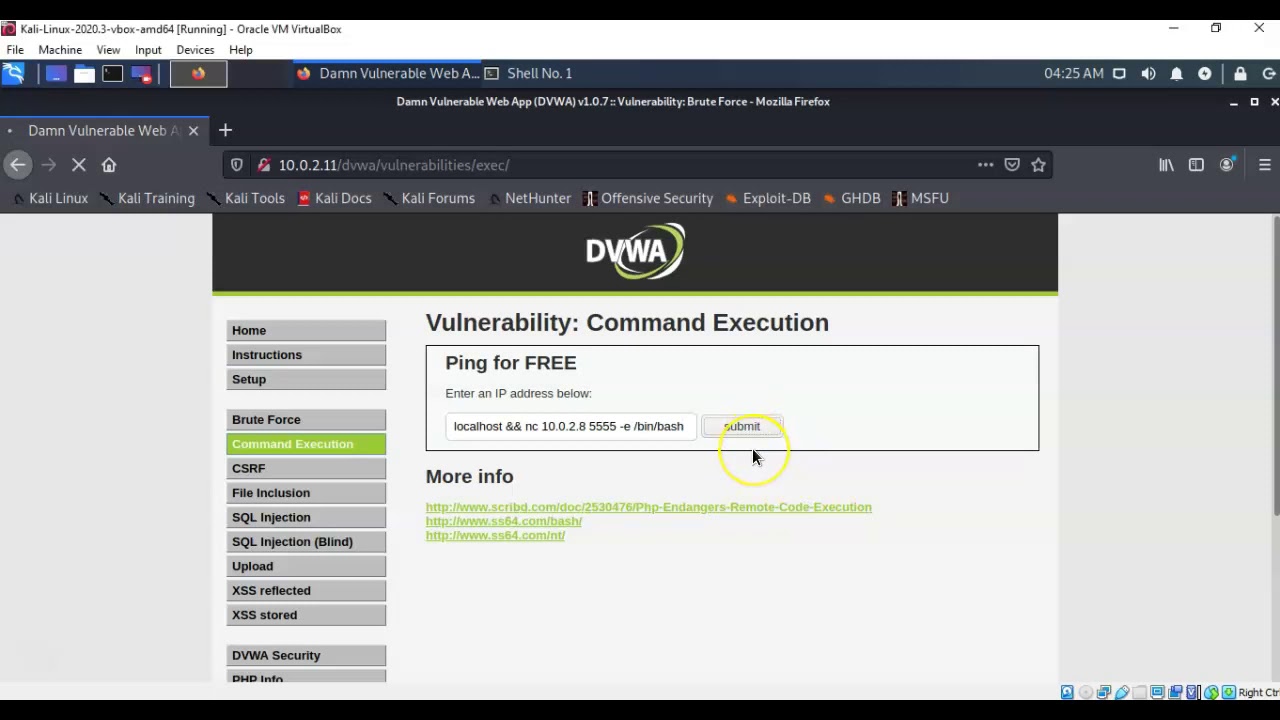Open the scribd Php-Endangers-Remote-Code-Execution link
The width and height of the screenshot is (1280, 720).
tap(649, 507)
